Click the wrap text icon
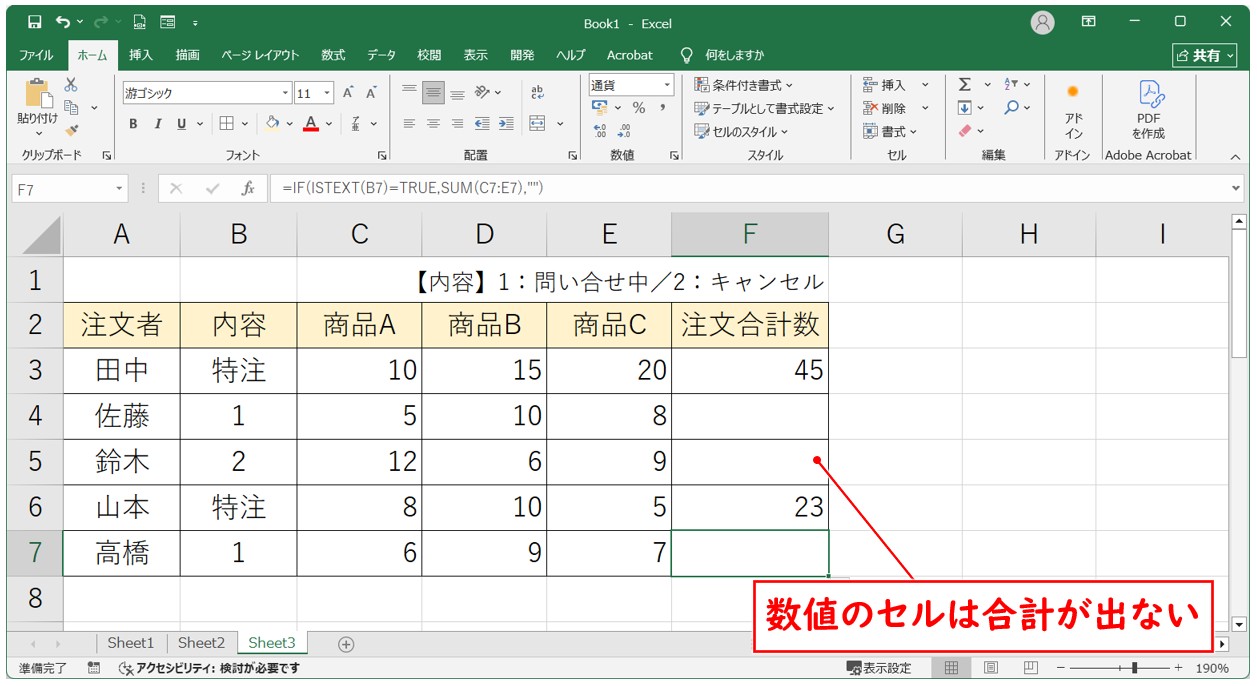The height and width of the screenshot is (686, 1257). [x=537, y=93]
